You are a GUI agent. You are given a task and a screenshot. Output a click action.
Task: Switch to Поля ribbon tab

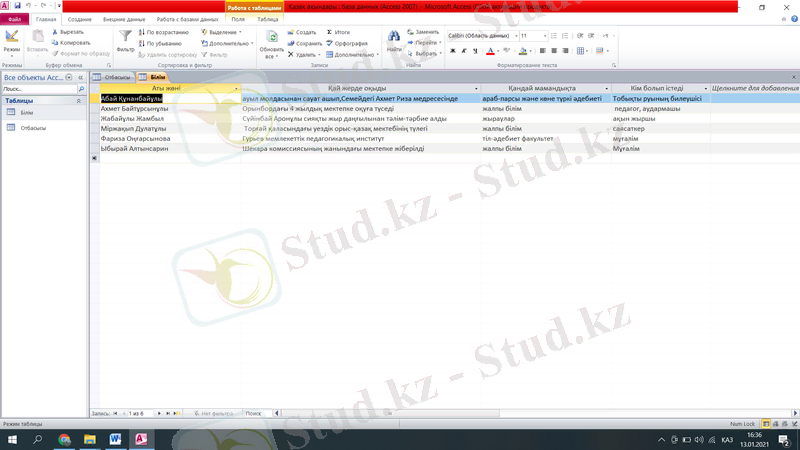tap(238, 19)
